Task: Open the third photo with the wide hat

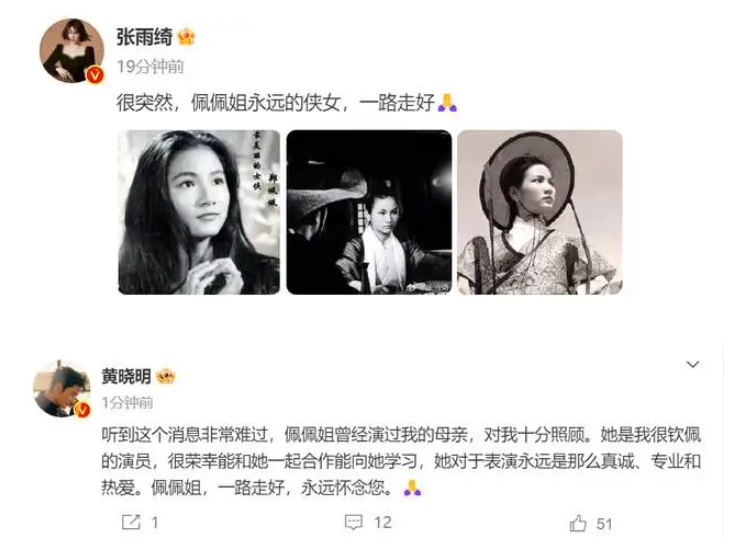Action: pos(540,212)
